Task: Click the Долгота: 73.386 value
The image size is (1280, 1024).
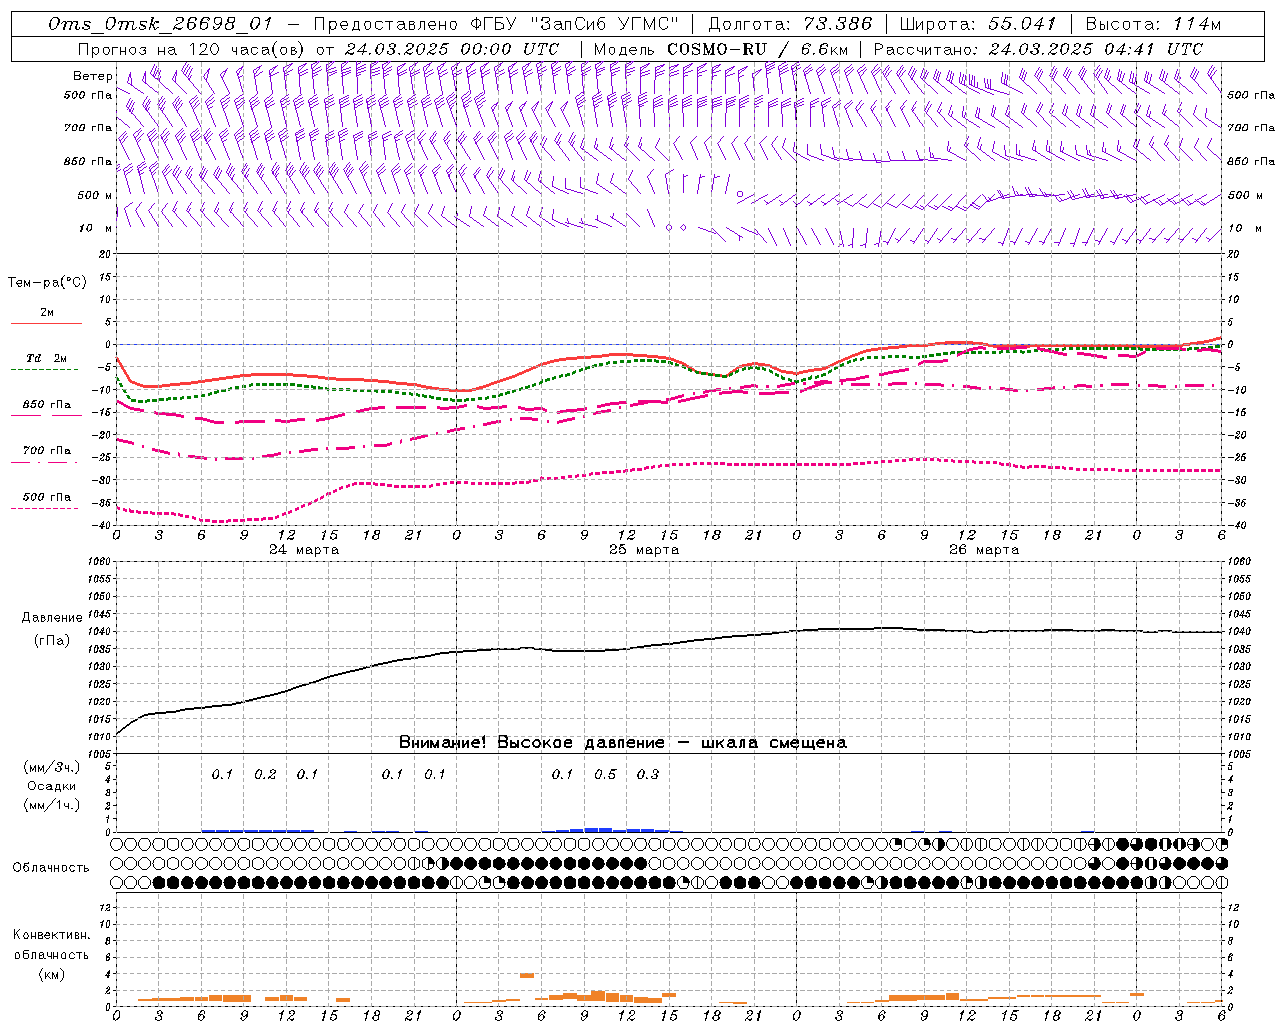Action: (790, 24)
